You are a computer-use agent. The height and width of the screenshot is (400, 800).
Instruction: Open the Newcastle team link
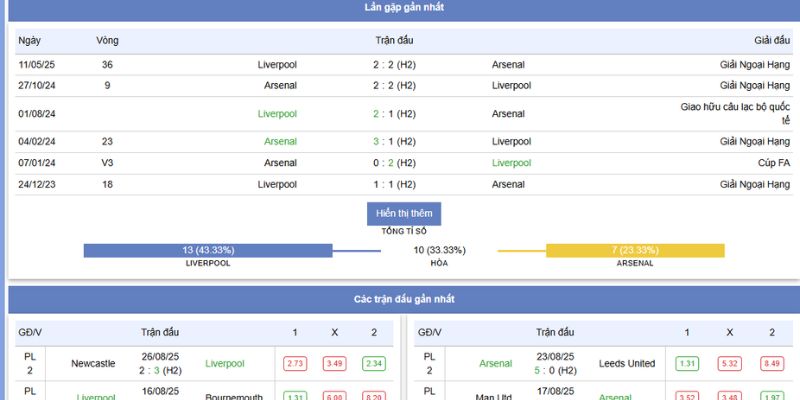tap(93, 364)
